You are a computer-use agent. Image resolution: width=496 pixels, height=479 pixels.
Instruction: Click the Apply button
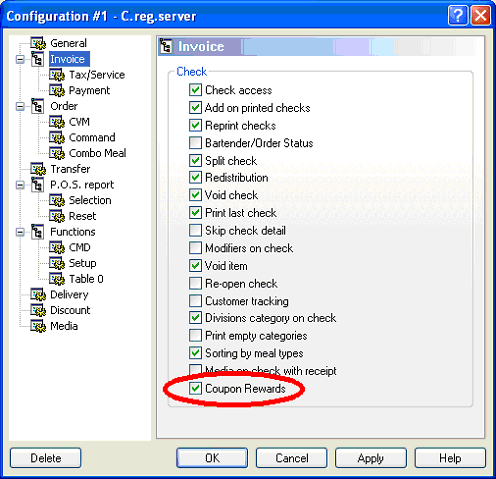click(x=371, y=458)
